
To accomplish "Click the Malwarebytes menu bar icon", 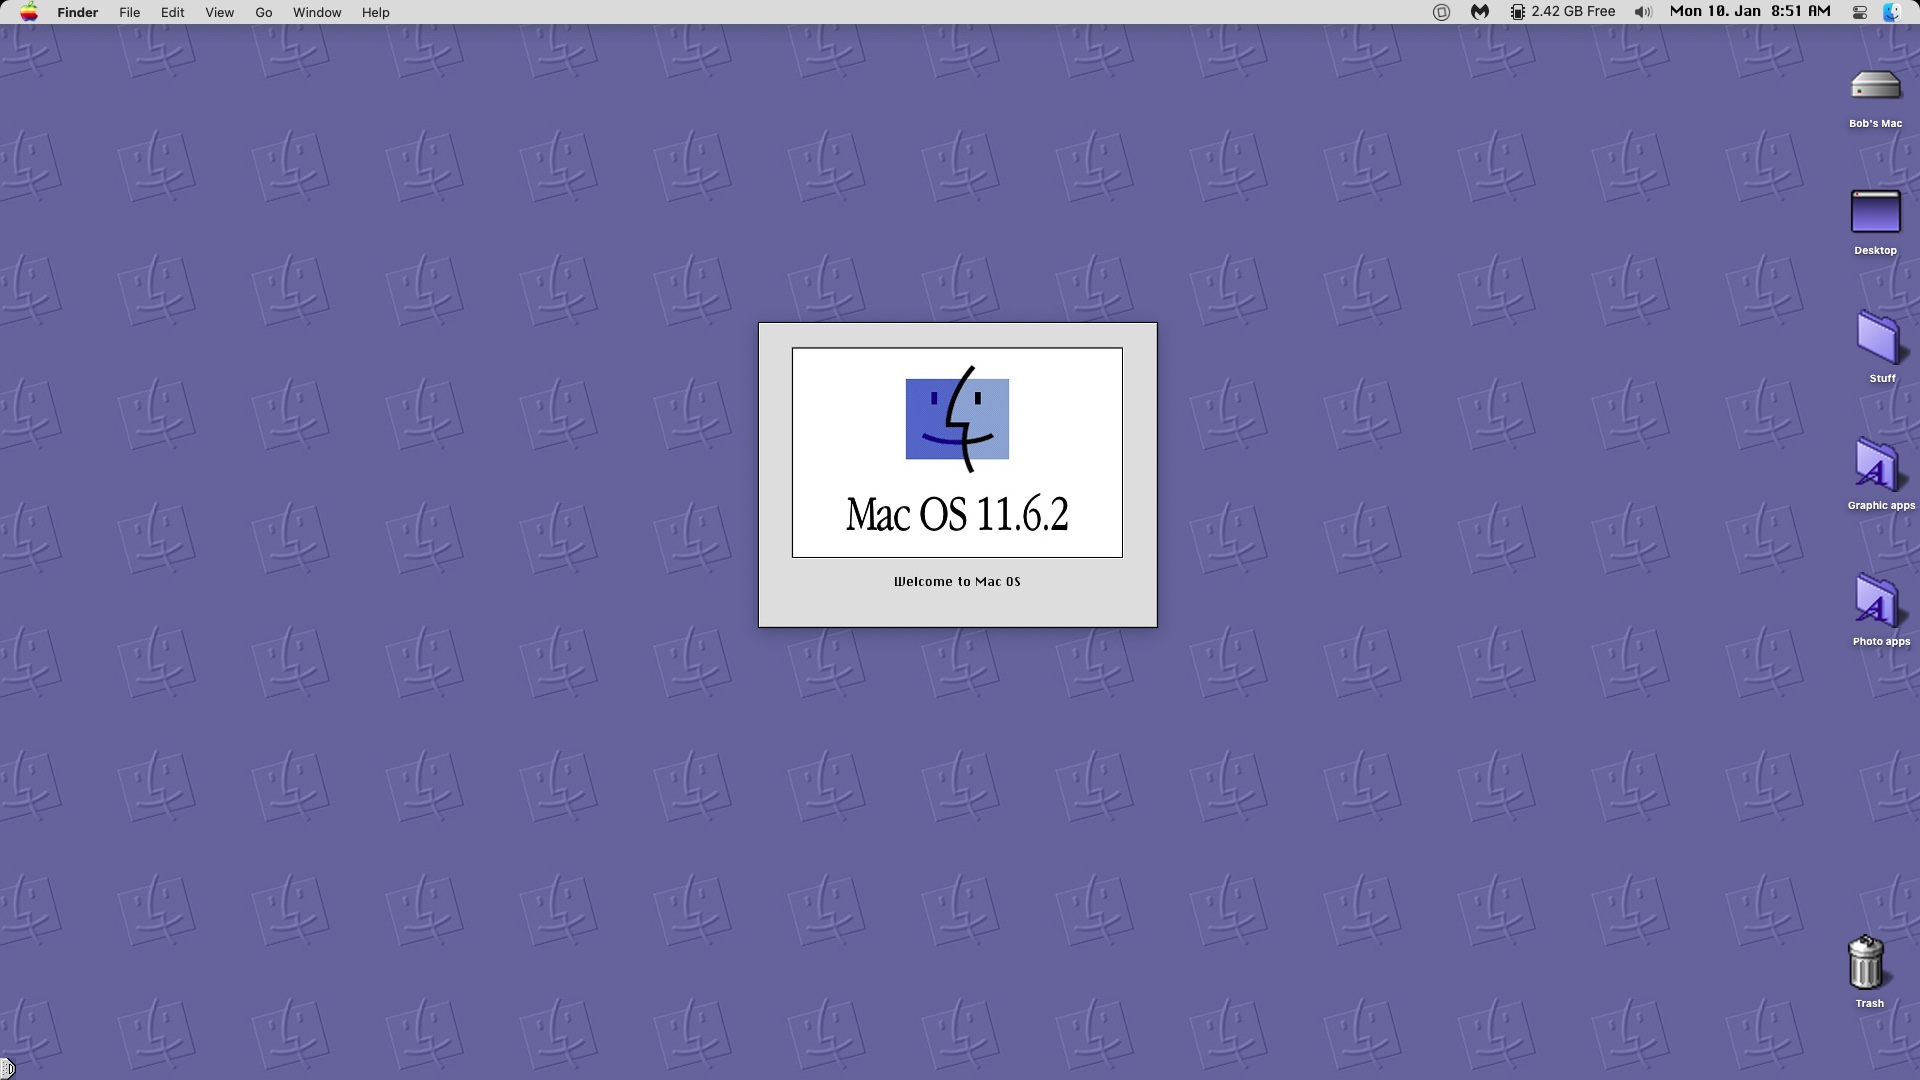I will (1480, 12).
